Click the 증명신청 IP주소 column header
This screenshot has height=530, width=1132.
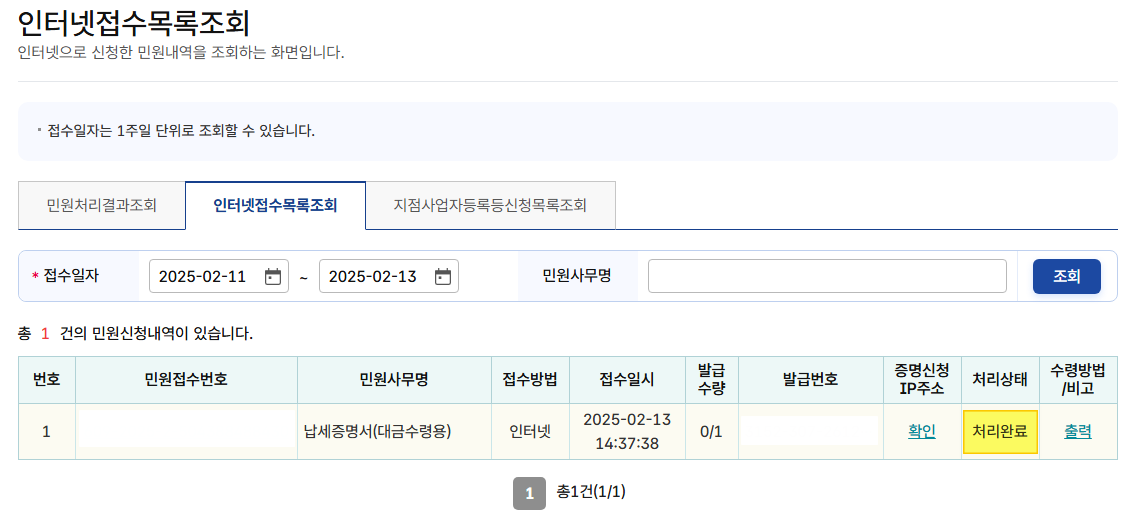pos(922,380)
